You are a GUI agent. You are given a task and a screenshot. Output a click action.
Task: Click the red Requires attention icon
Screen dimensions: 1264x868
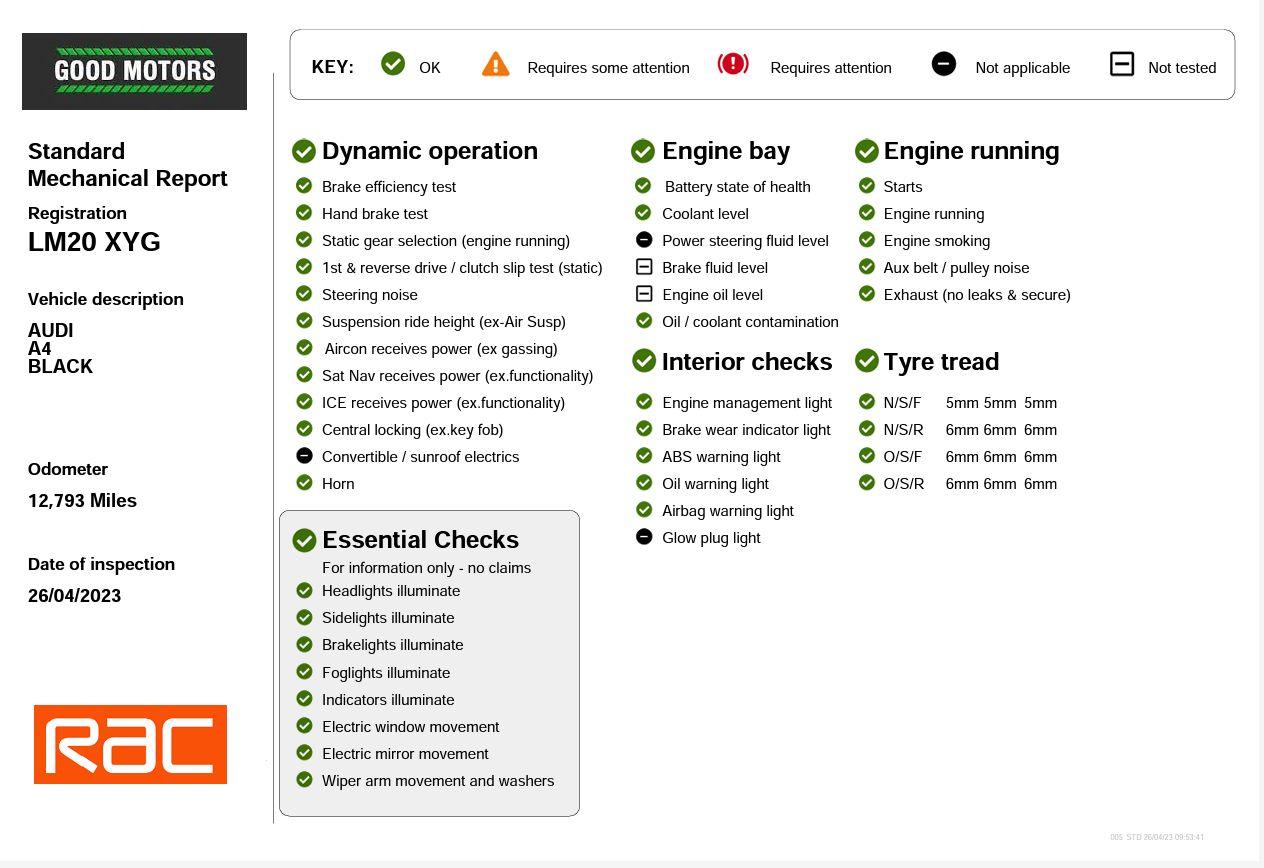coord(733,64)
